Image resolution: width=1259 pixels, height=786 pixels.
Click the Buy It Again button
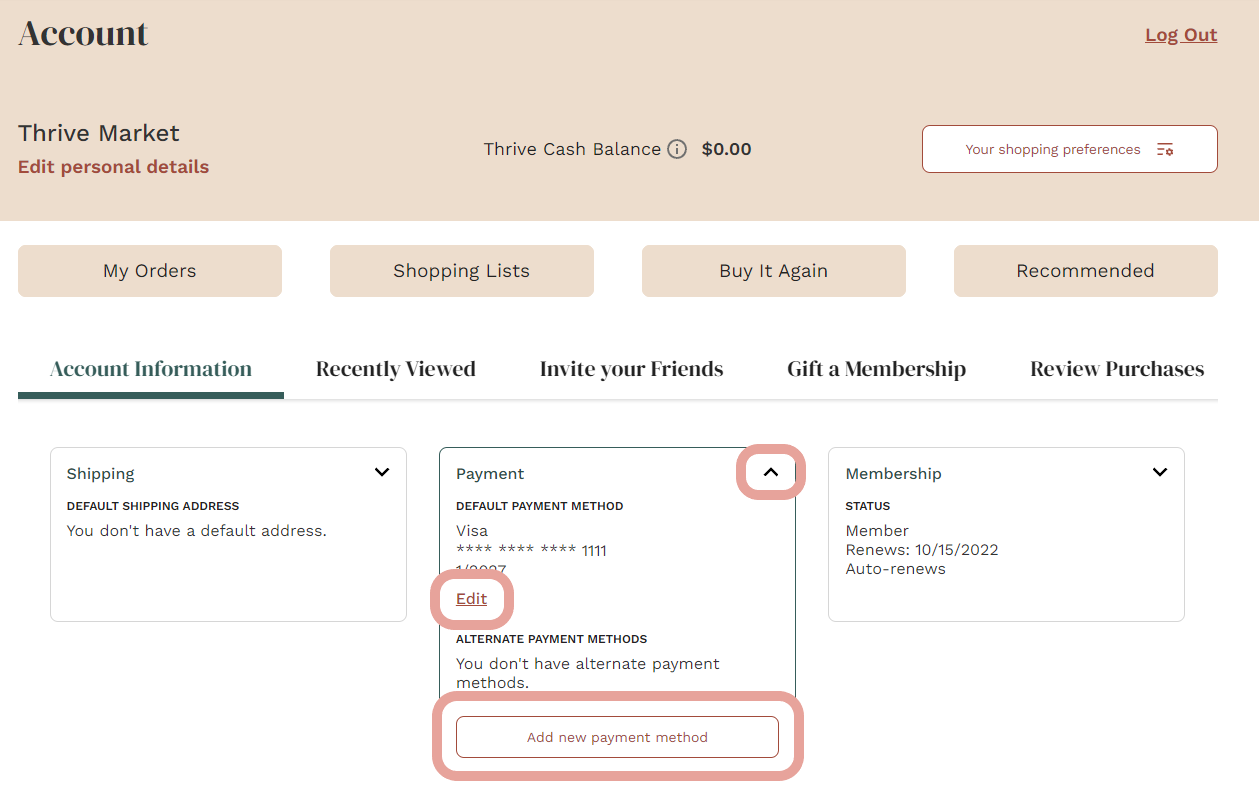click(x=773, y=270)
